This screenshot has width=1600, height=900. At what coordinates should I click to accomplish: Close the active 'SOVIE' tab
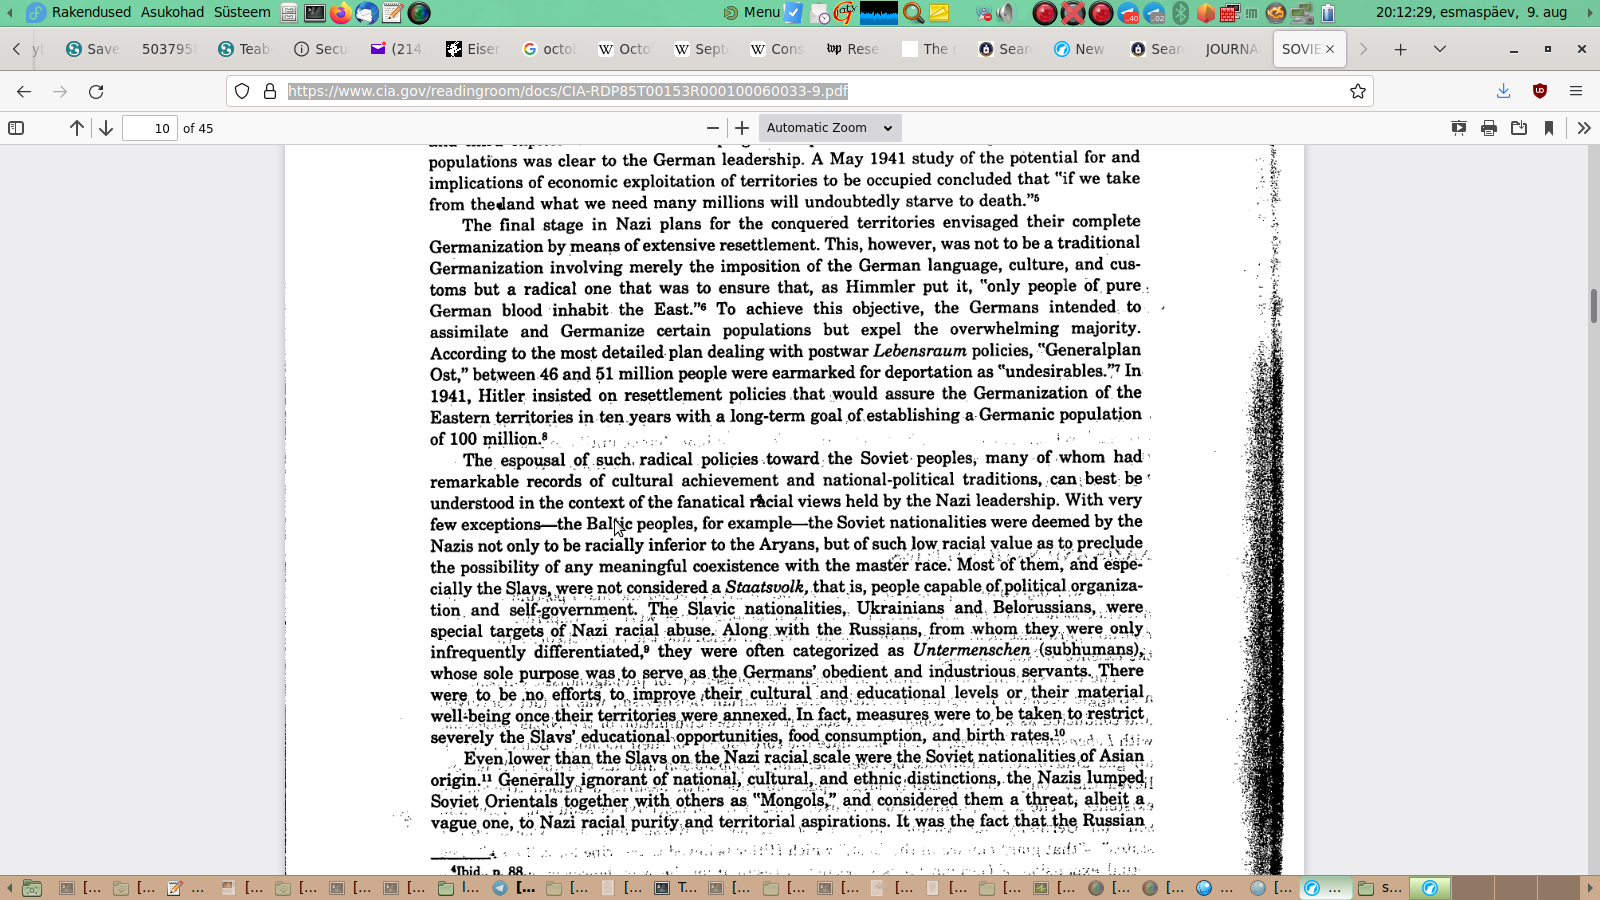[x=1330, y=49]
